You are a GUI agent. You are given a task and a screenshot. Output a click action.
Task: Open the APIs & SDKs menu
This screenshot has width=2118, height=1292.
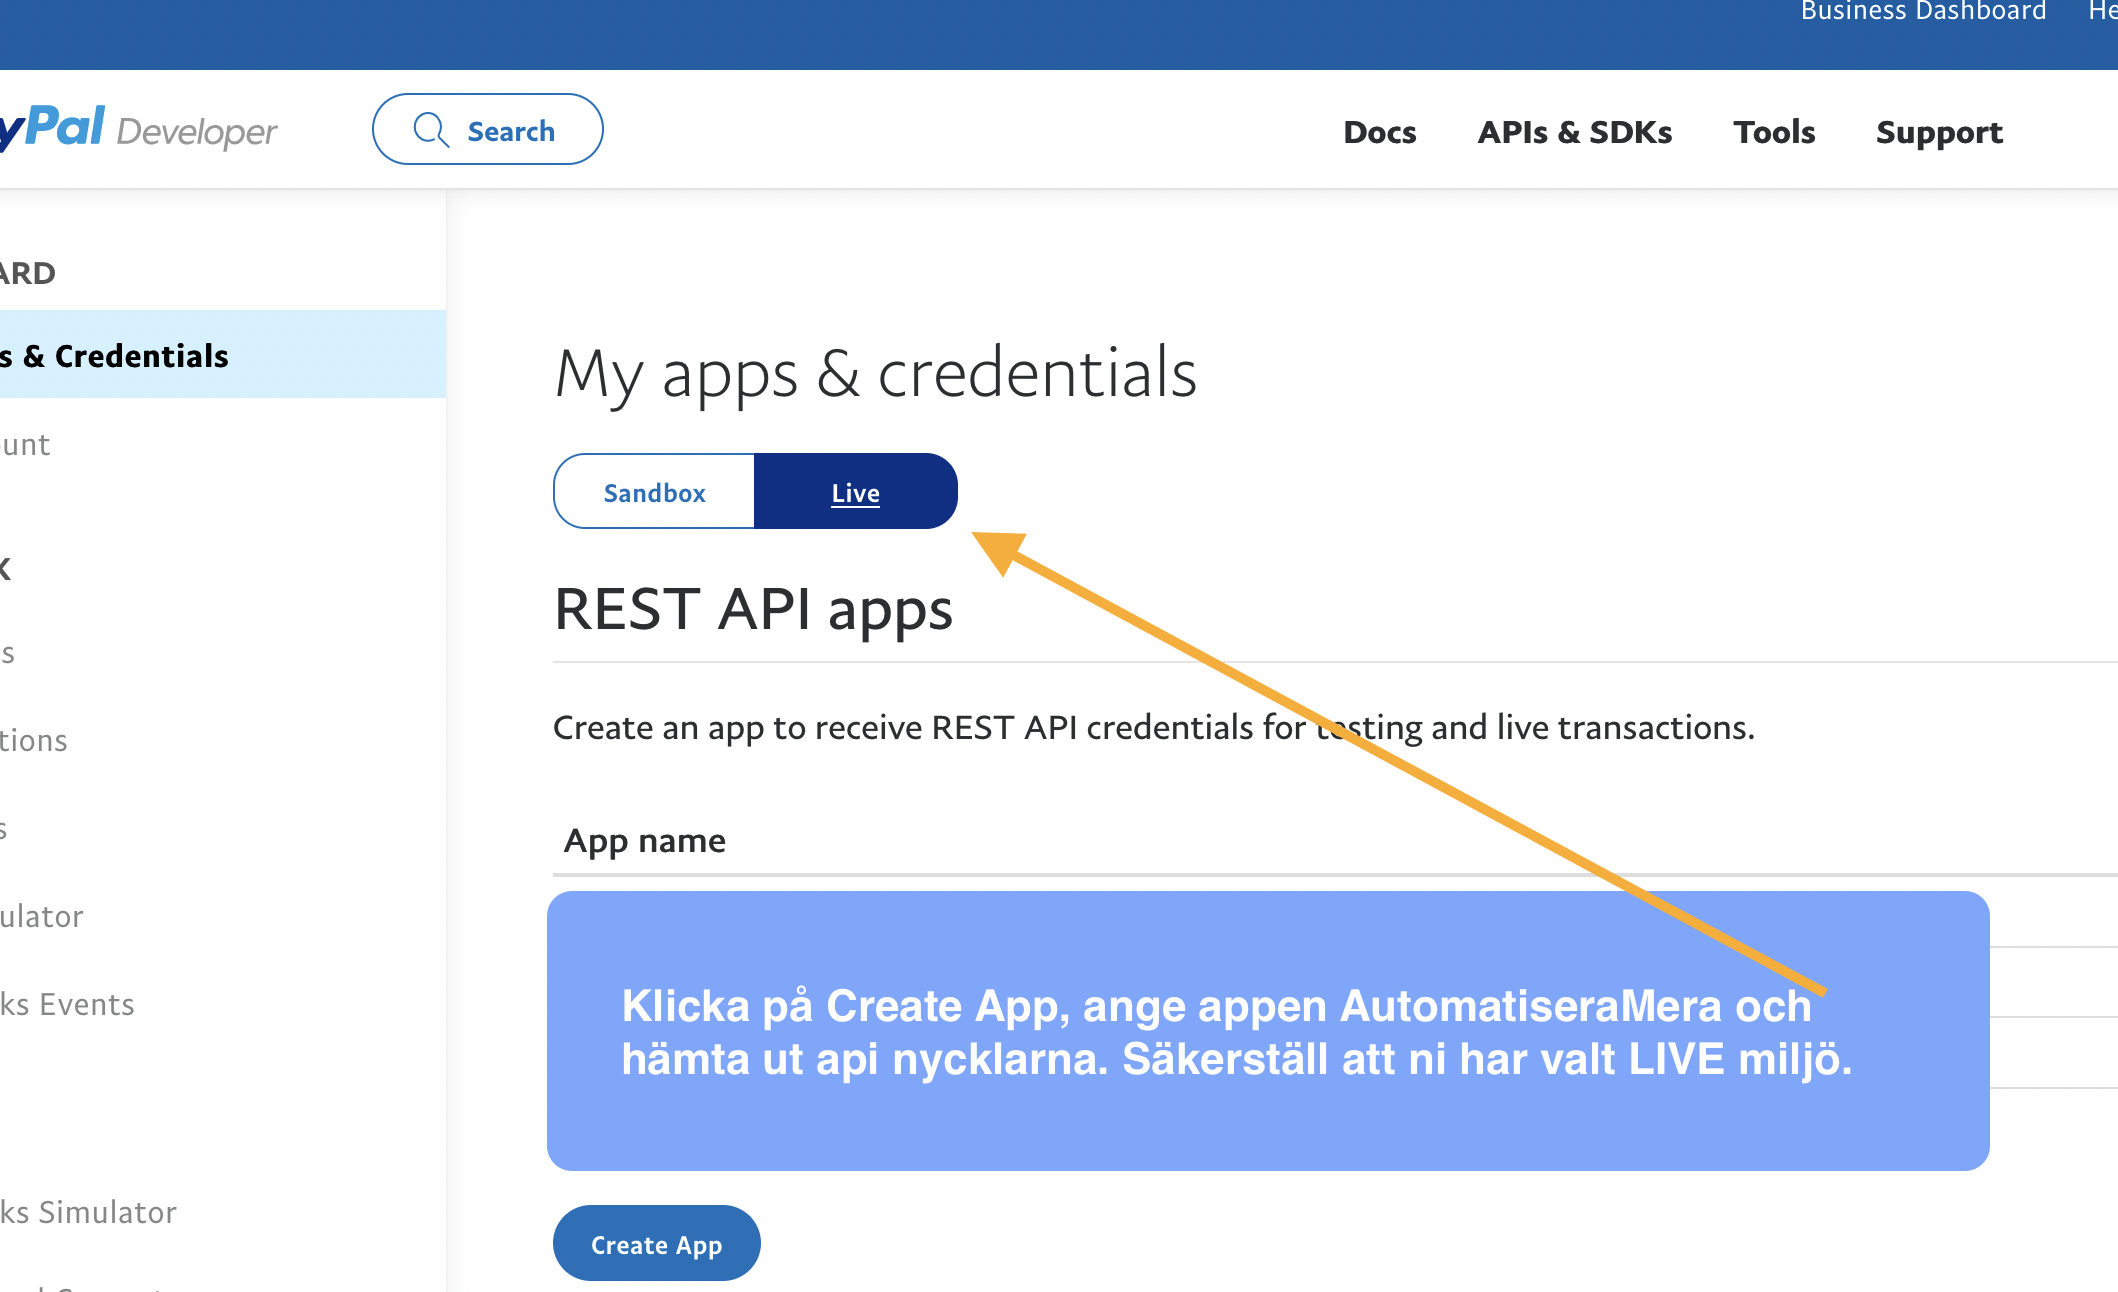pyautogui.click(x=1574, y=132)
